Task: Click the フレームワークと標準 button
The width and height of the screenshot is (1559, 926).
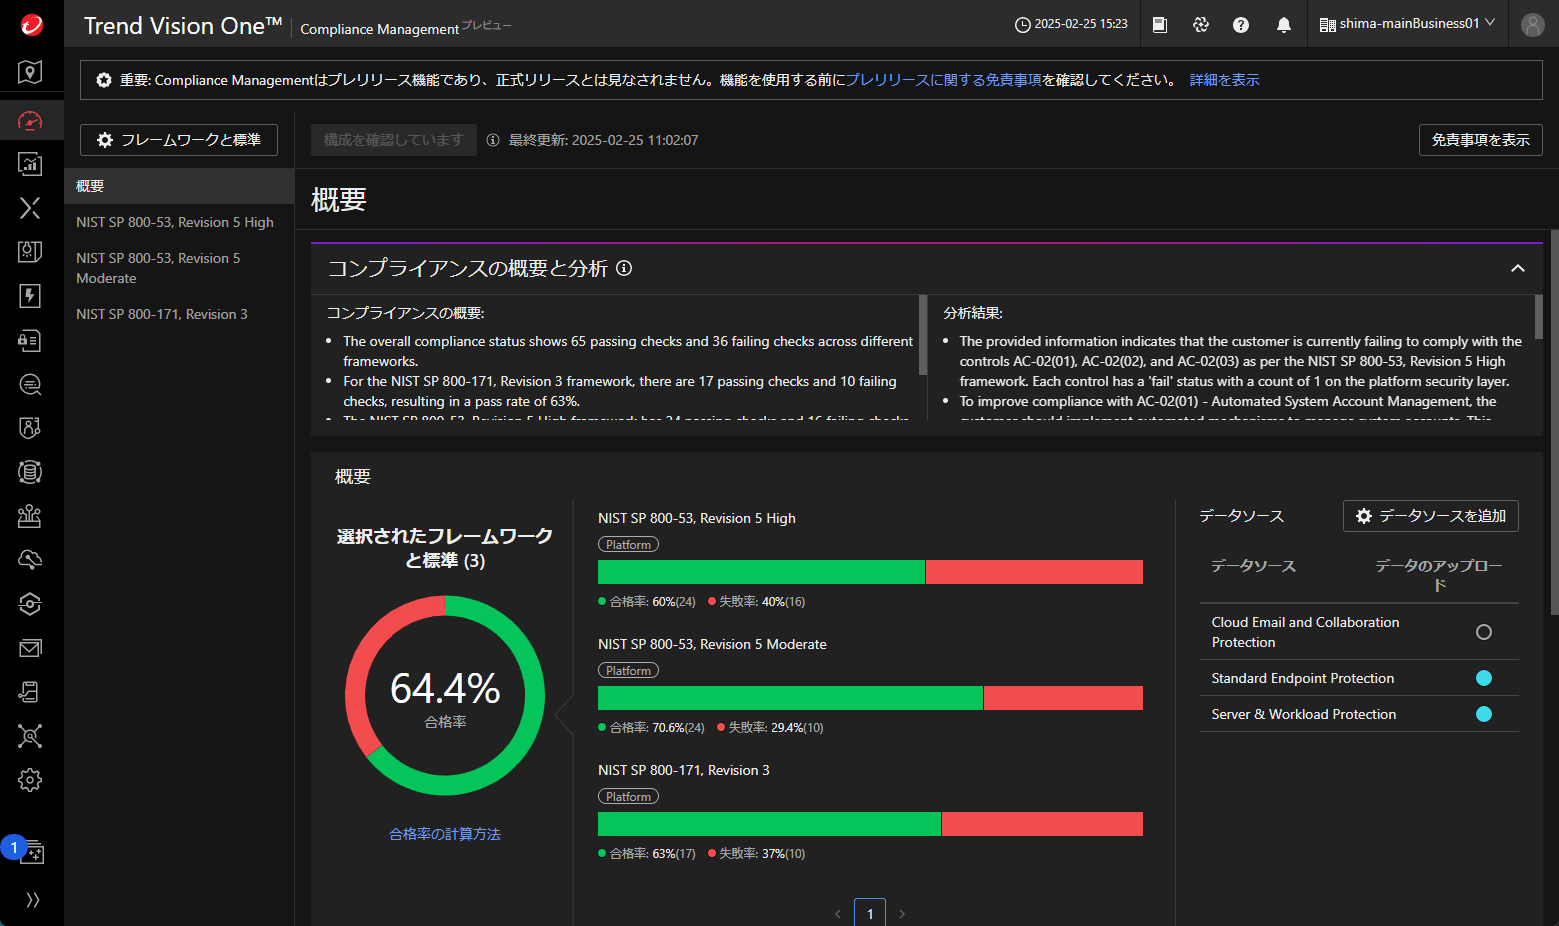Action: pos(179,140)
